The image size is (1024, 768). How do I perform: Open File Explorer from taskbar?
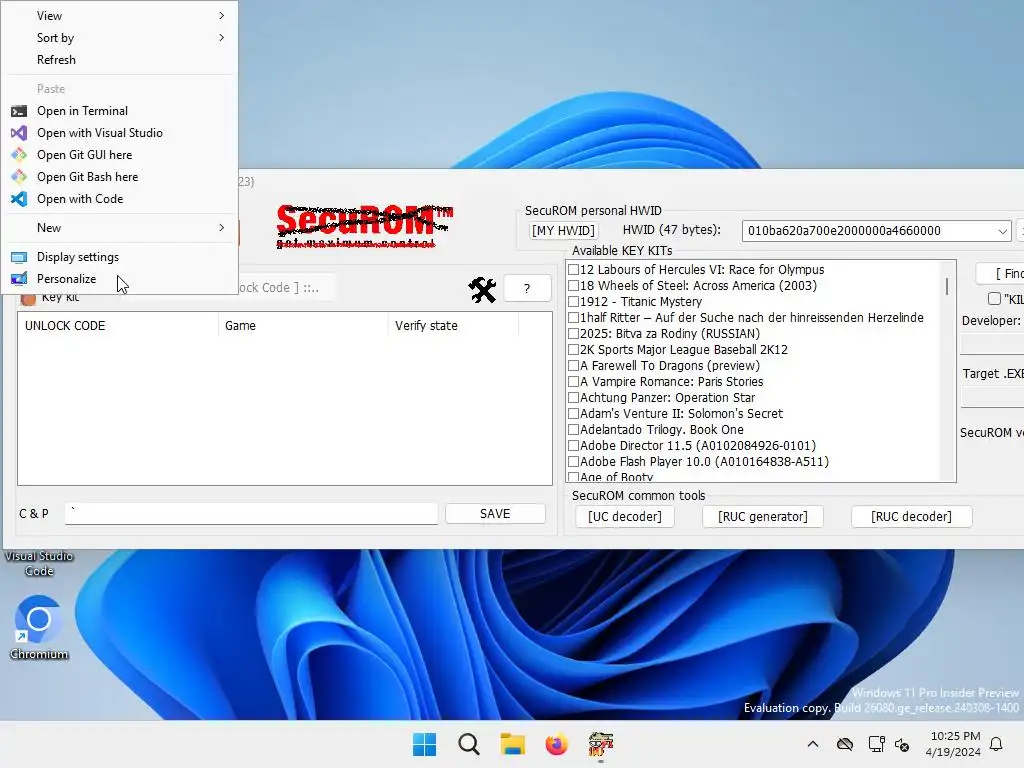pos(513,744)
